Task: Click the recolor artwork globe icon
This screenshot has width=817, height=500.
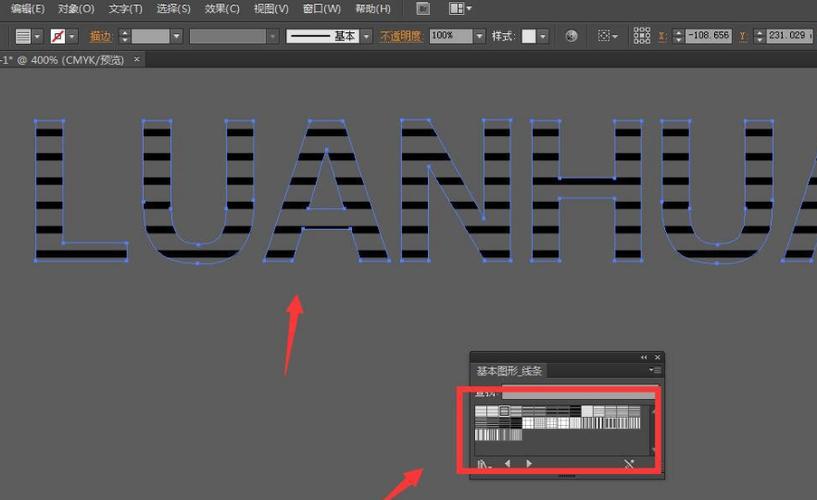Action: 571,36
